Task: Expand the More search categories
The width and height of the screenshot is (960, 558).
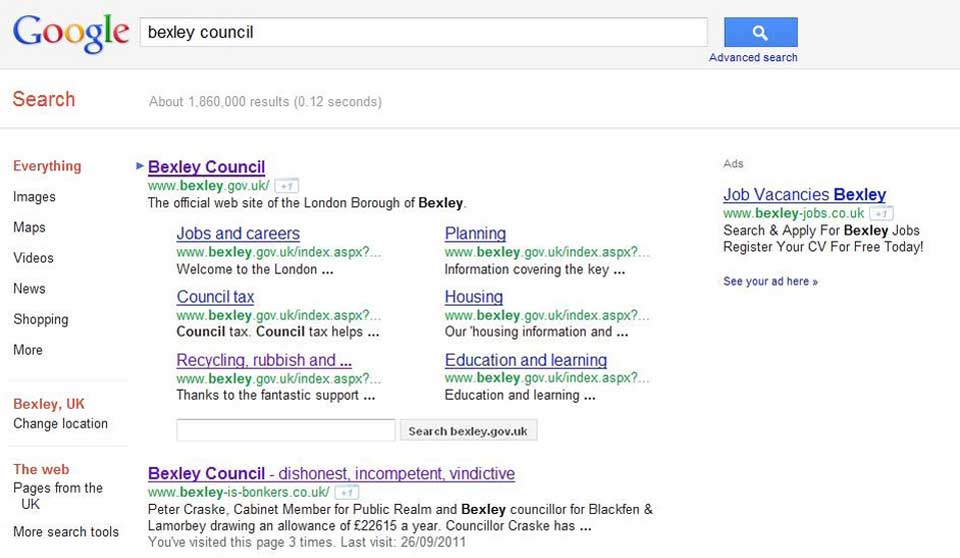Action: click(x=28, y=350)
